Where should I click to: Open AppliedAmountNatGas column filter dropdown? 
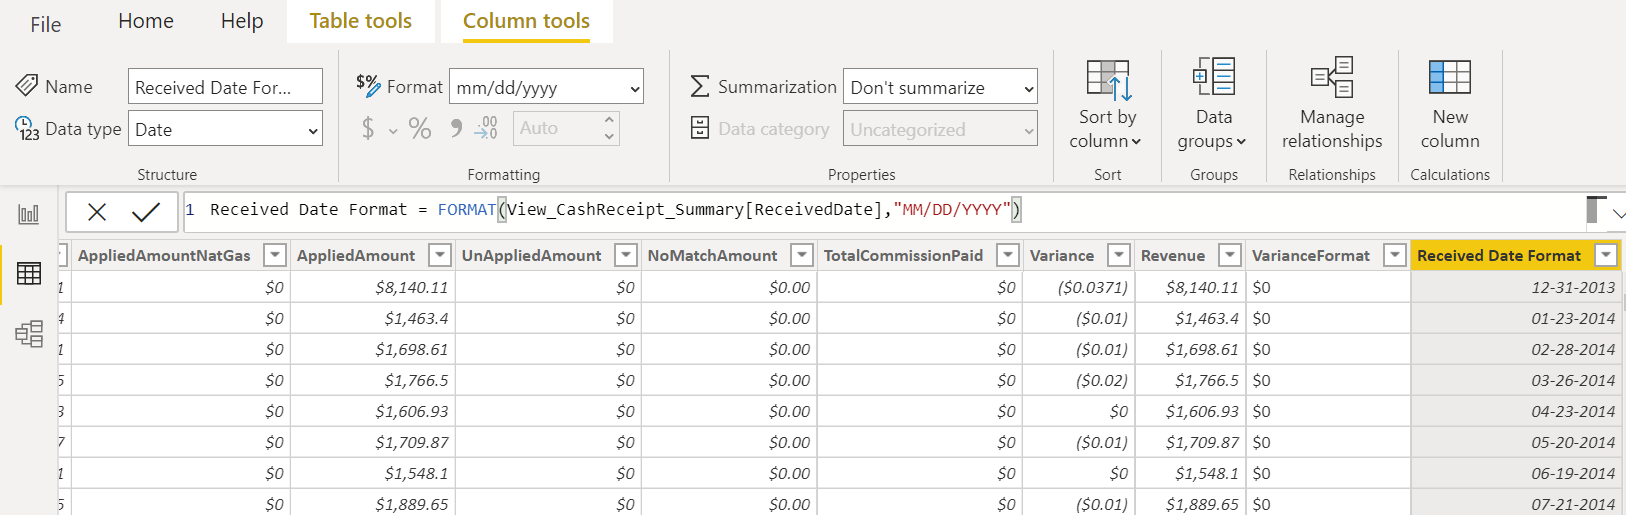(x=275, y=255)
